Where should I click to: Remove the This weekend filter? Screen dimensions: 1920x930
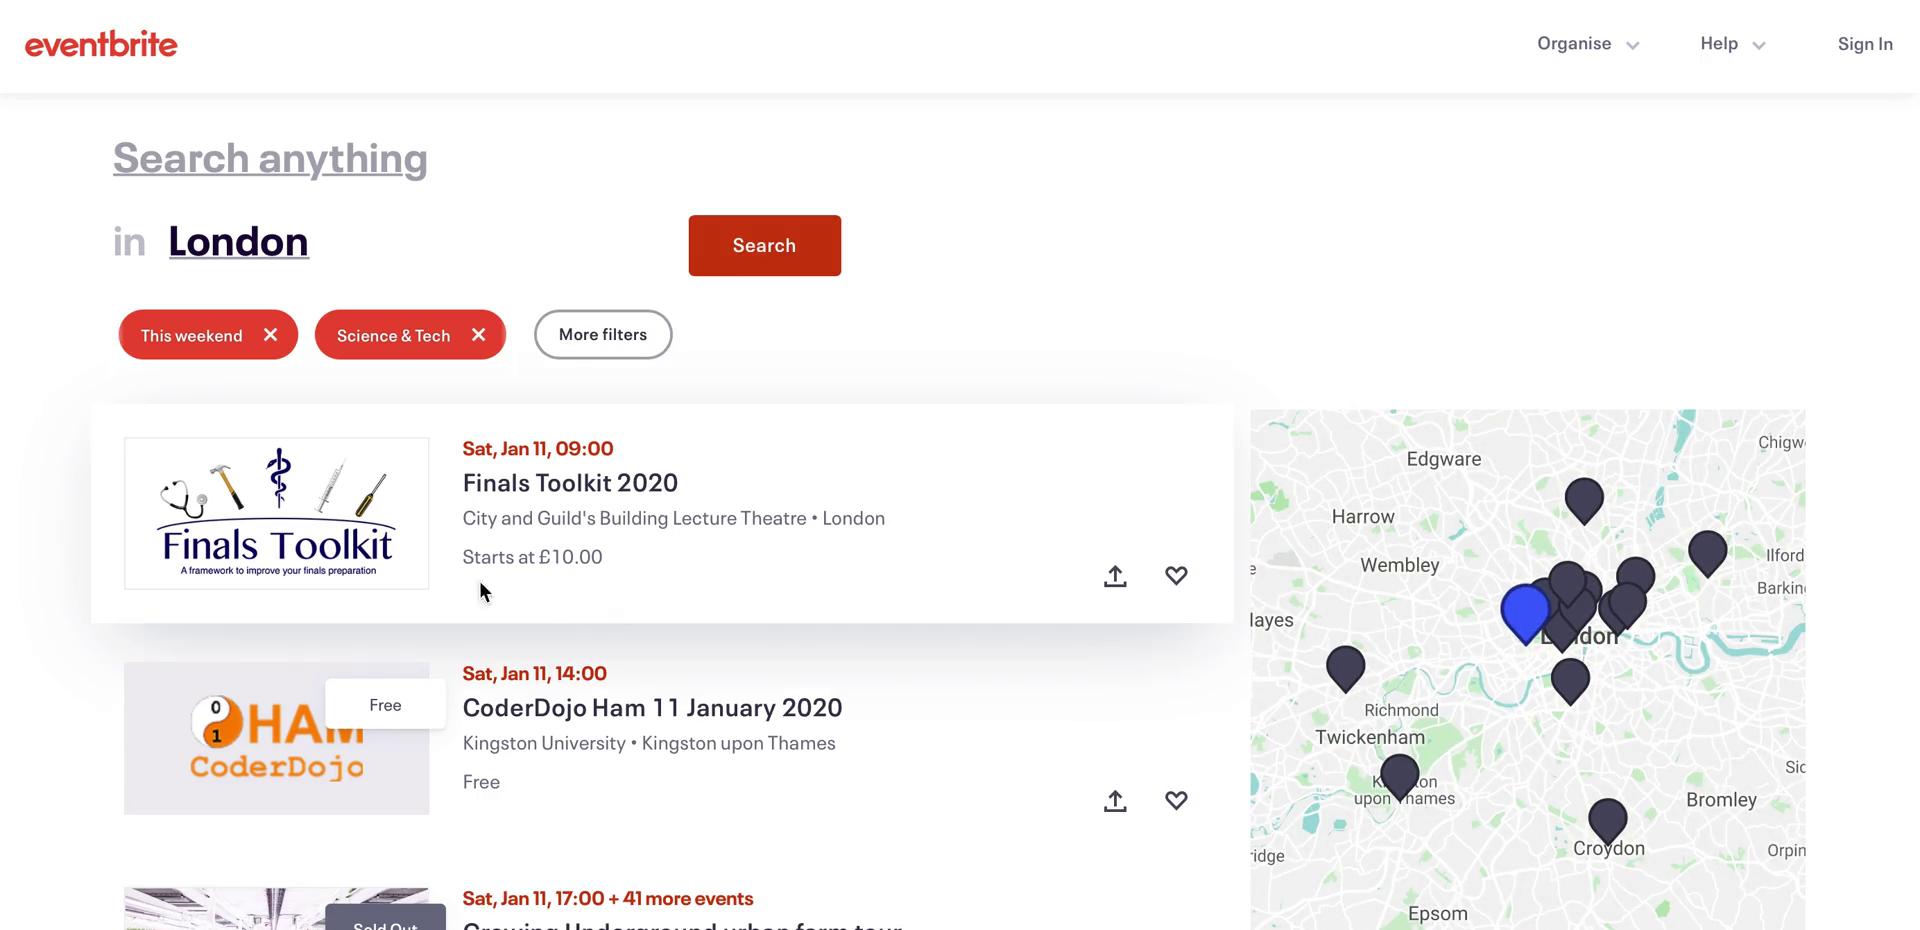pos(270,335)
